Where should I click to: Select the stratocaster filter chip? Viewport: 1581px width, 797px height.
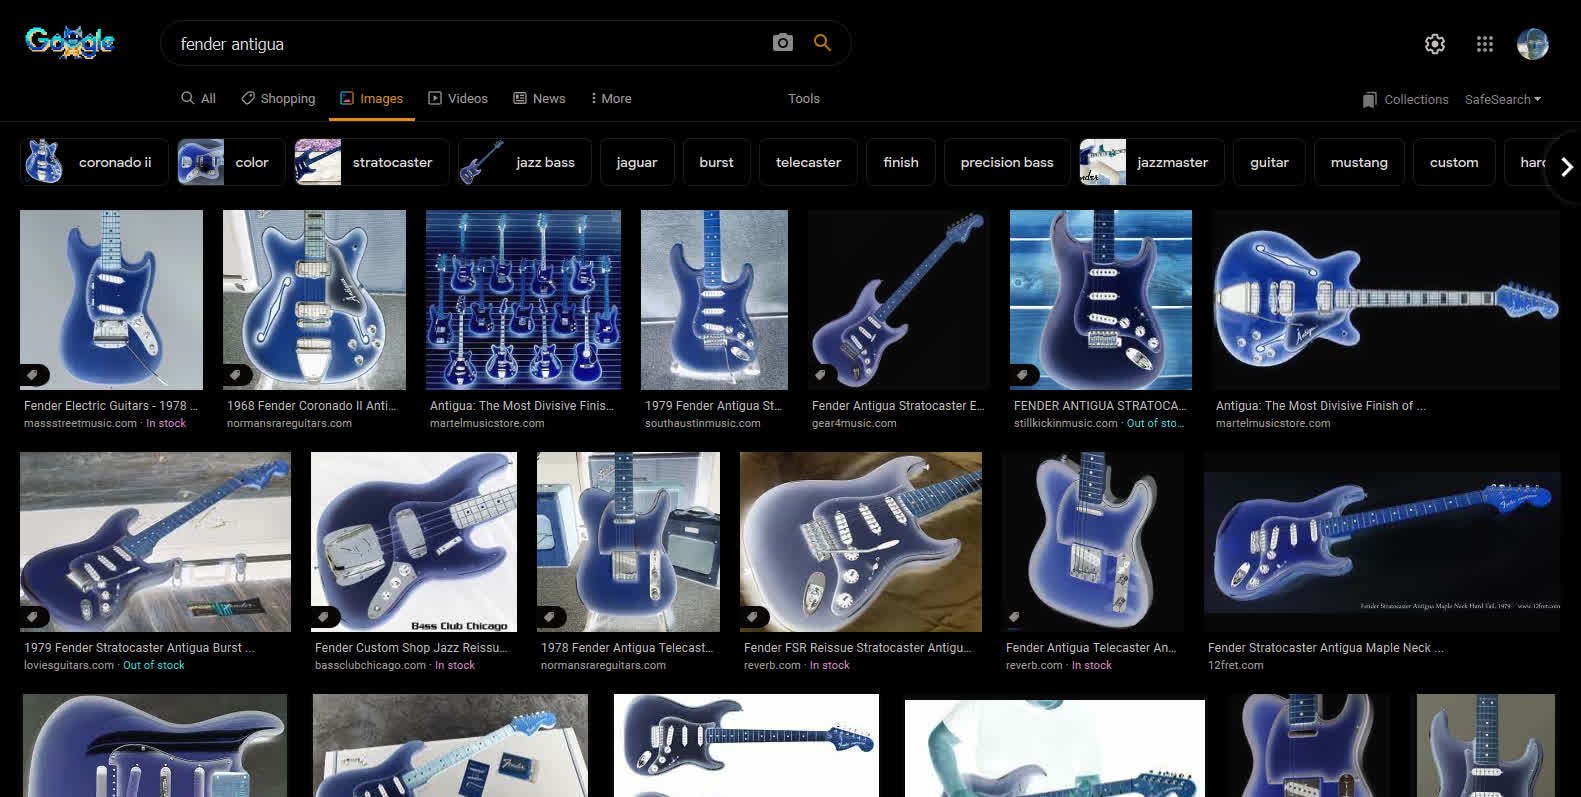point(371,162)
